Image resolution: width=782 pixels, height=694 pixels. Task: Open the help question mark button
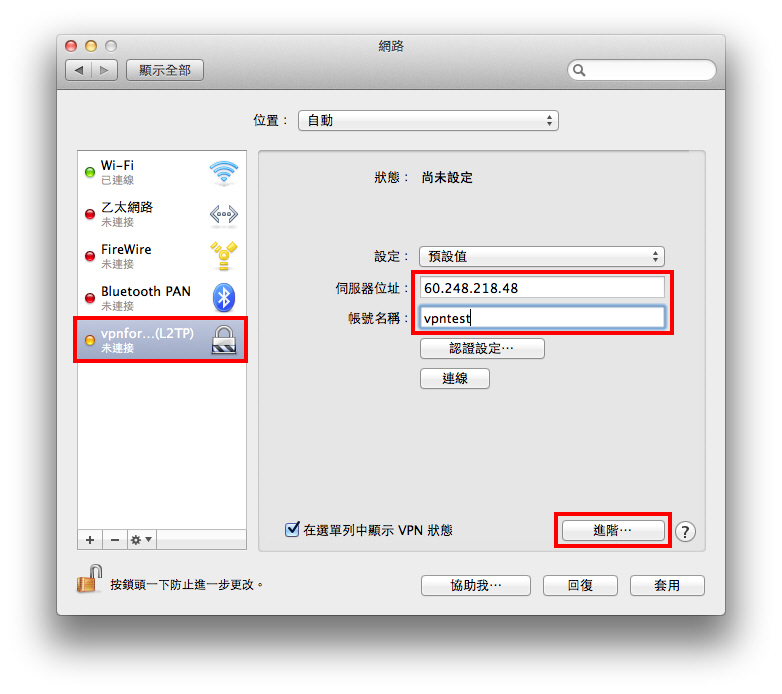685,531
